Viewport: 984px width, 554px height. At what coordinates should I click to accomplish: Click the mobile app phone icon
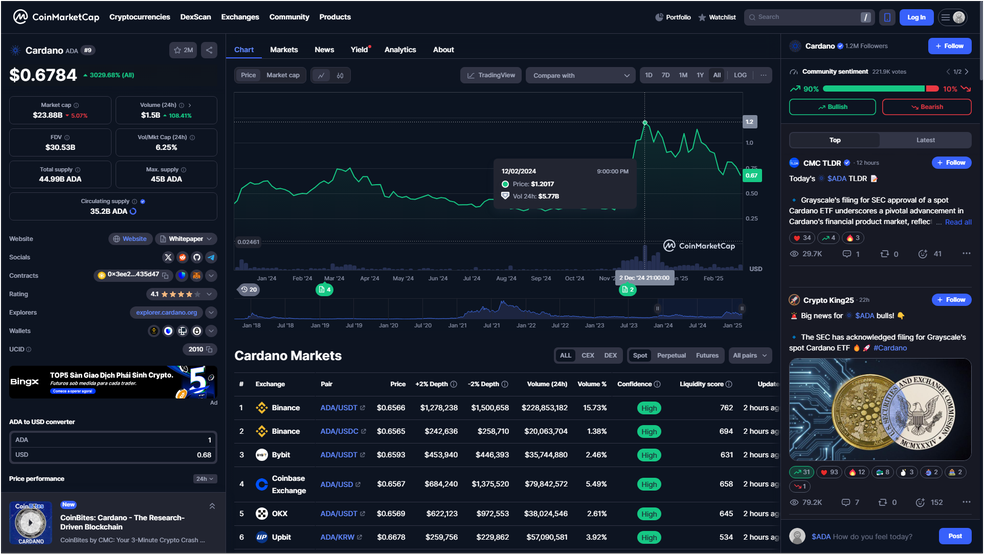pos(887,18)
